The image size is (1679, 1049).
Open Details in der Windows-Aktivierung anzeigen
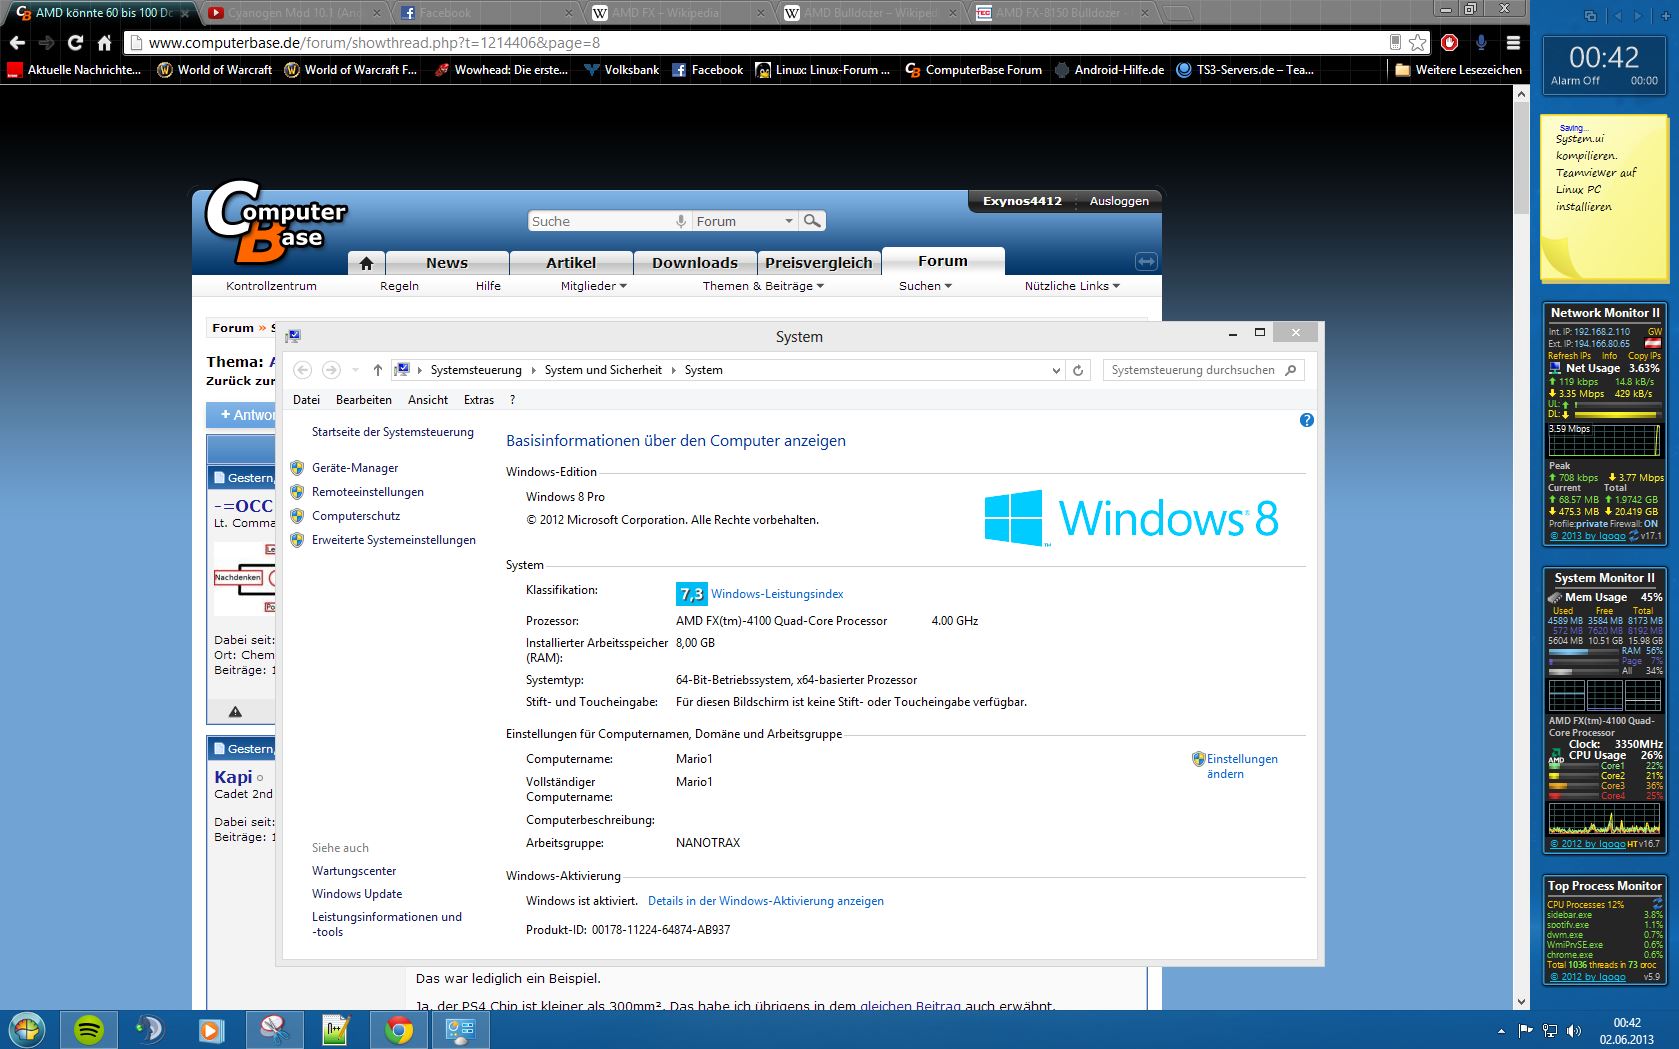766,901
